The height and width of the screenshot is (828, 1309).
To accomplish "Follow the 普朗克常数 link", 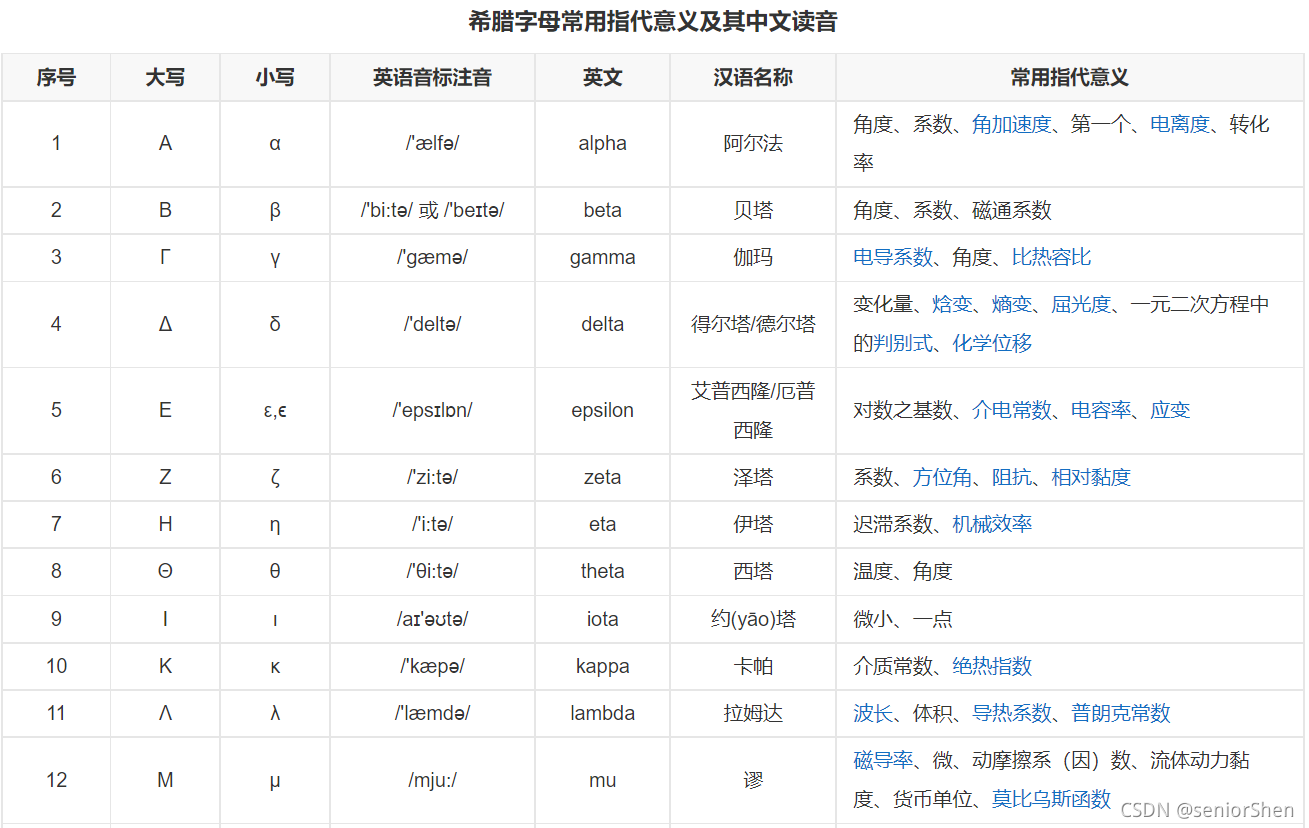I will 1121,713.
